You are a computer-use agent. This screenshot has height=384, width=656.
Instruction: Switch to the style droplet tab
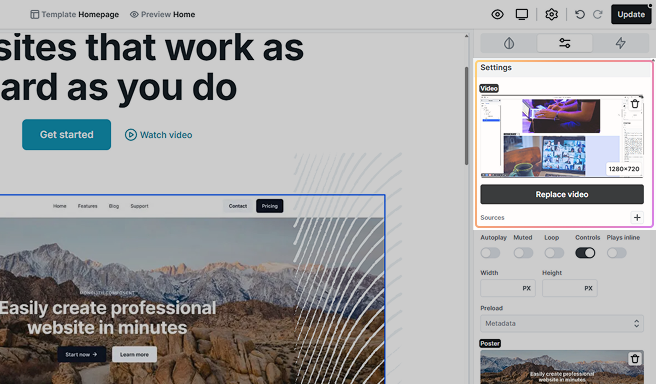coord(509,43)
